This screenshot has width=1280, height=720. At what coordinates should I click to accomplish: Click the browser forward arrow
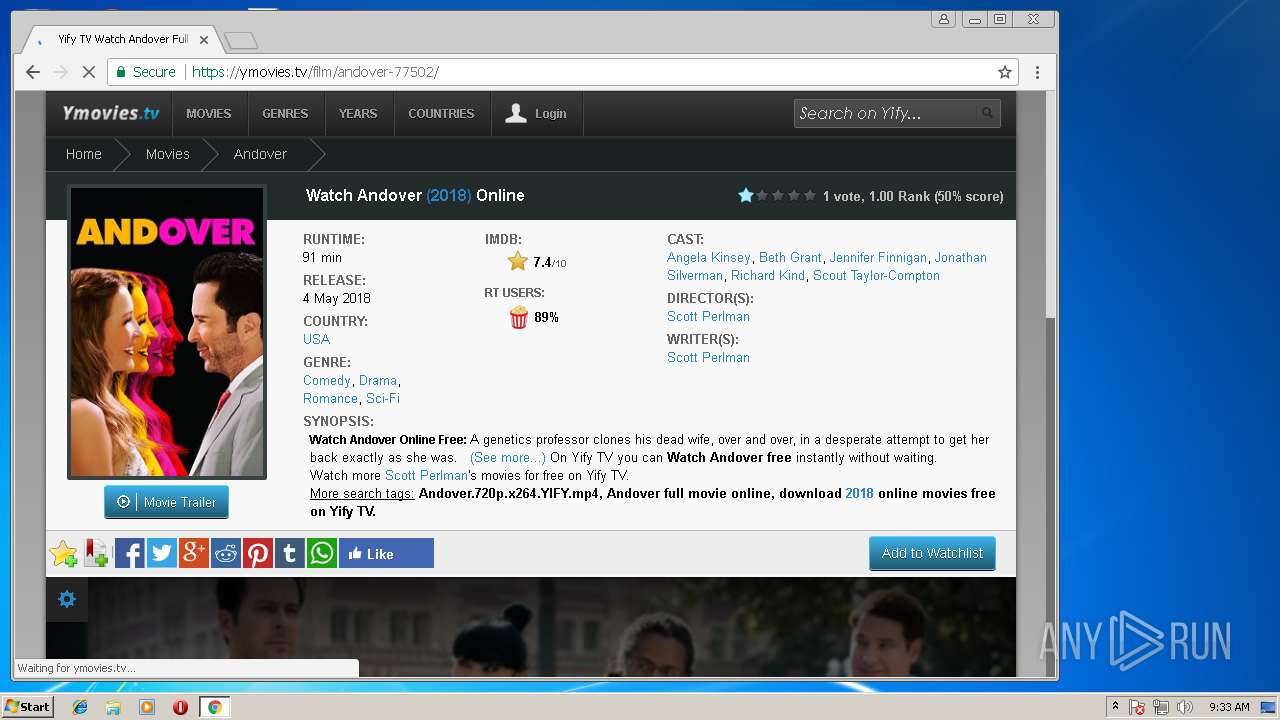coord(60,72)
